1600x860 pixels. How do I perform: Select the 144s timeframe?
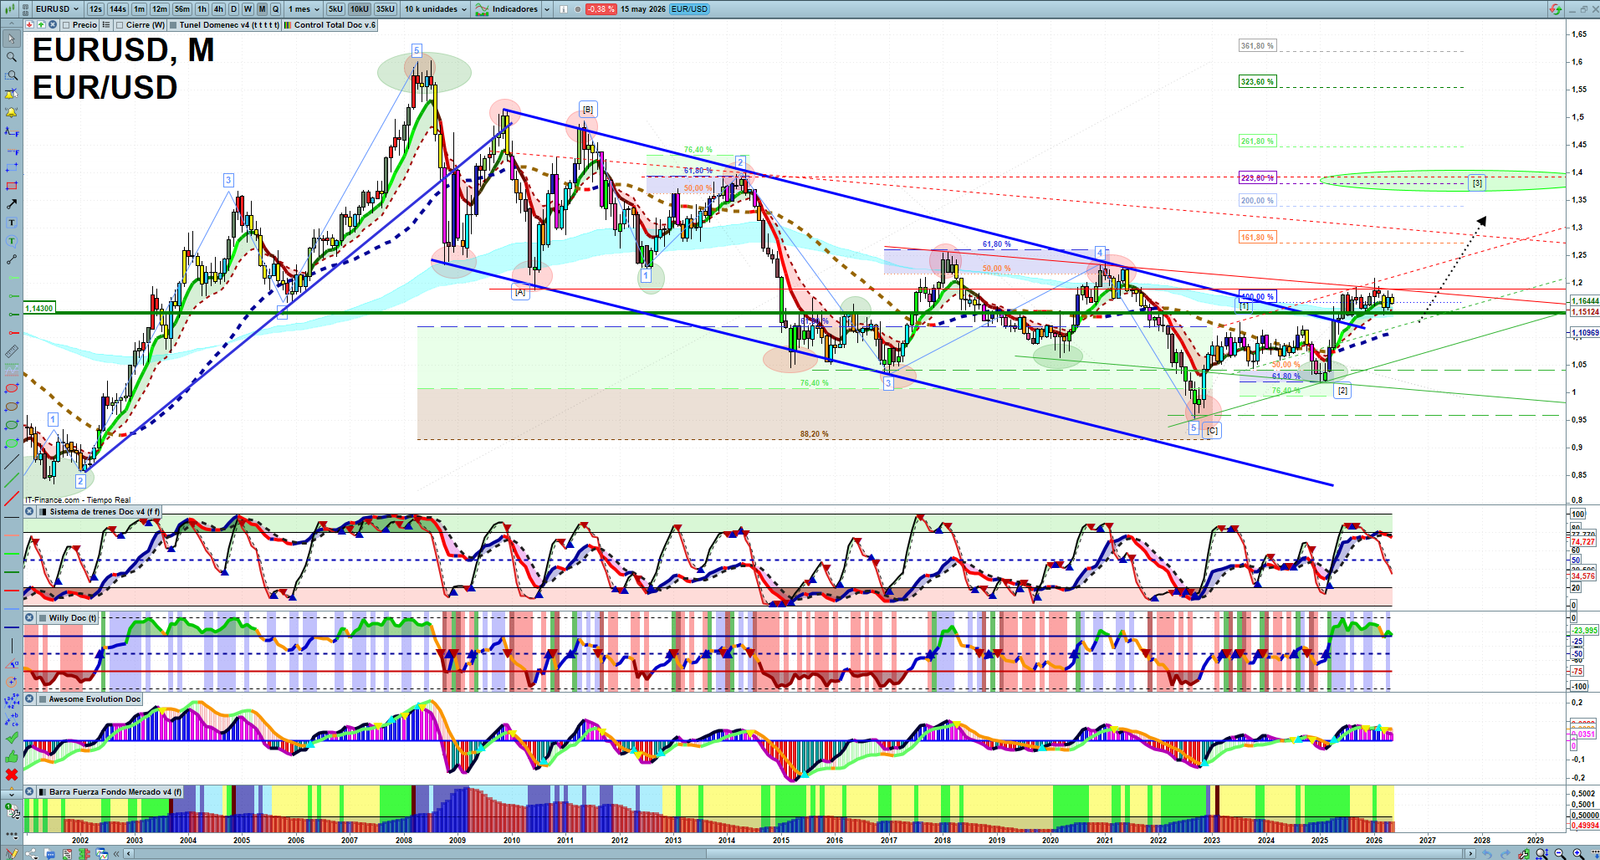pos(118,9)
